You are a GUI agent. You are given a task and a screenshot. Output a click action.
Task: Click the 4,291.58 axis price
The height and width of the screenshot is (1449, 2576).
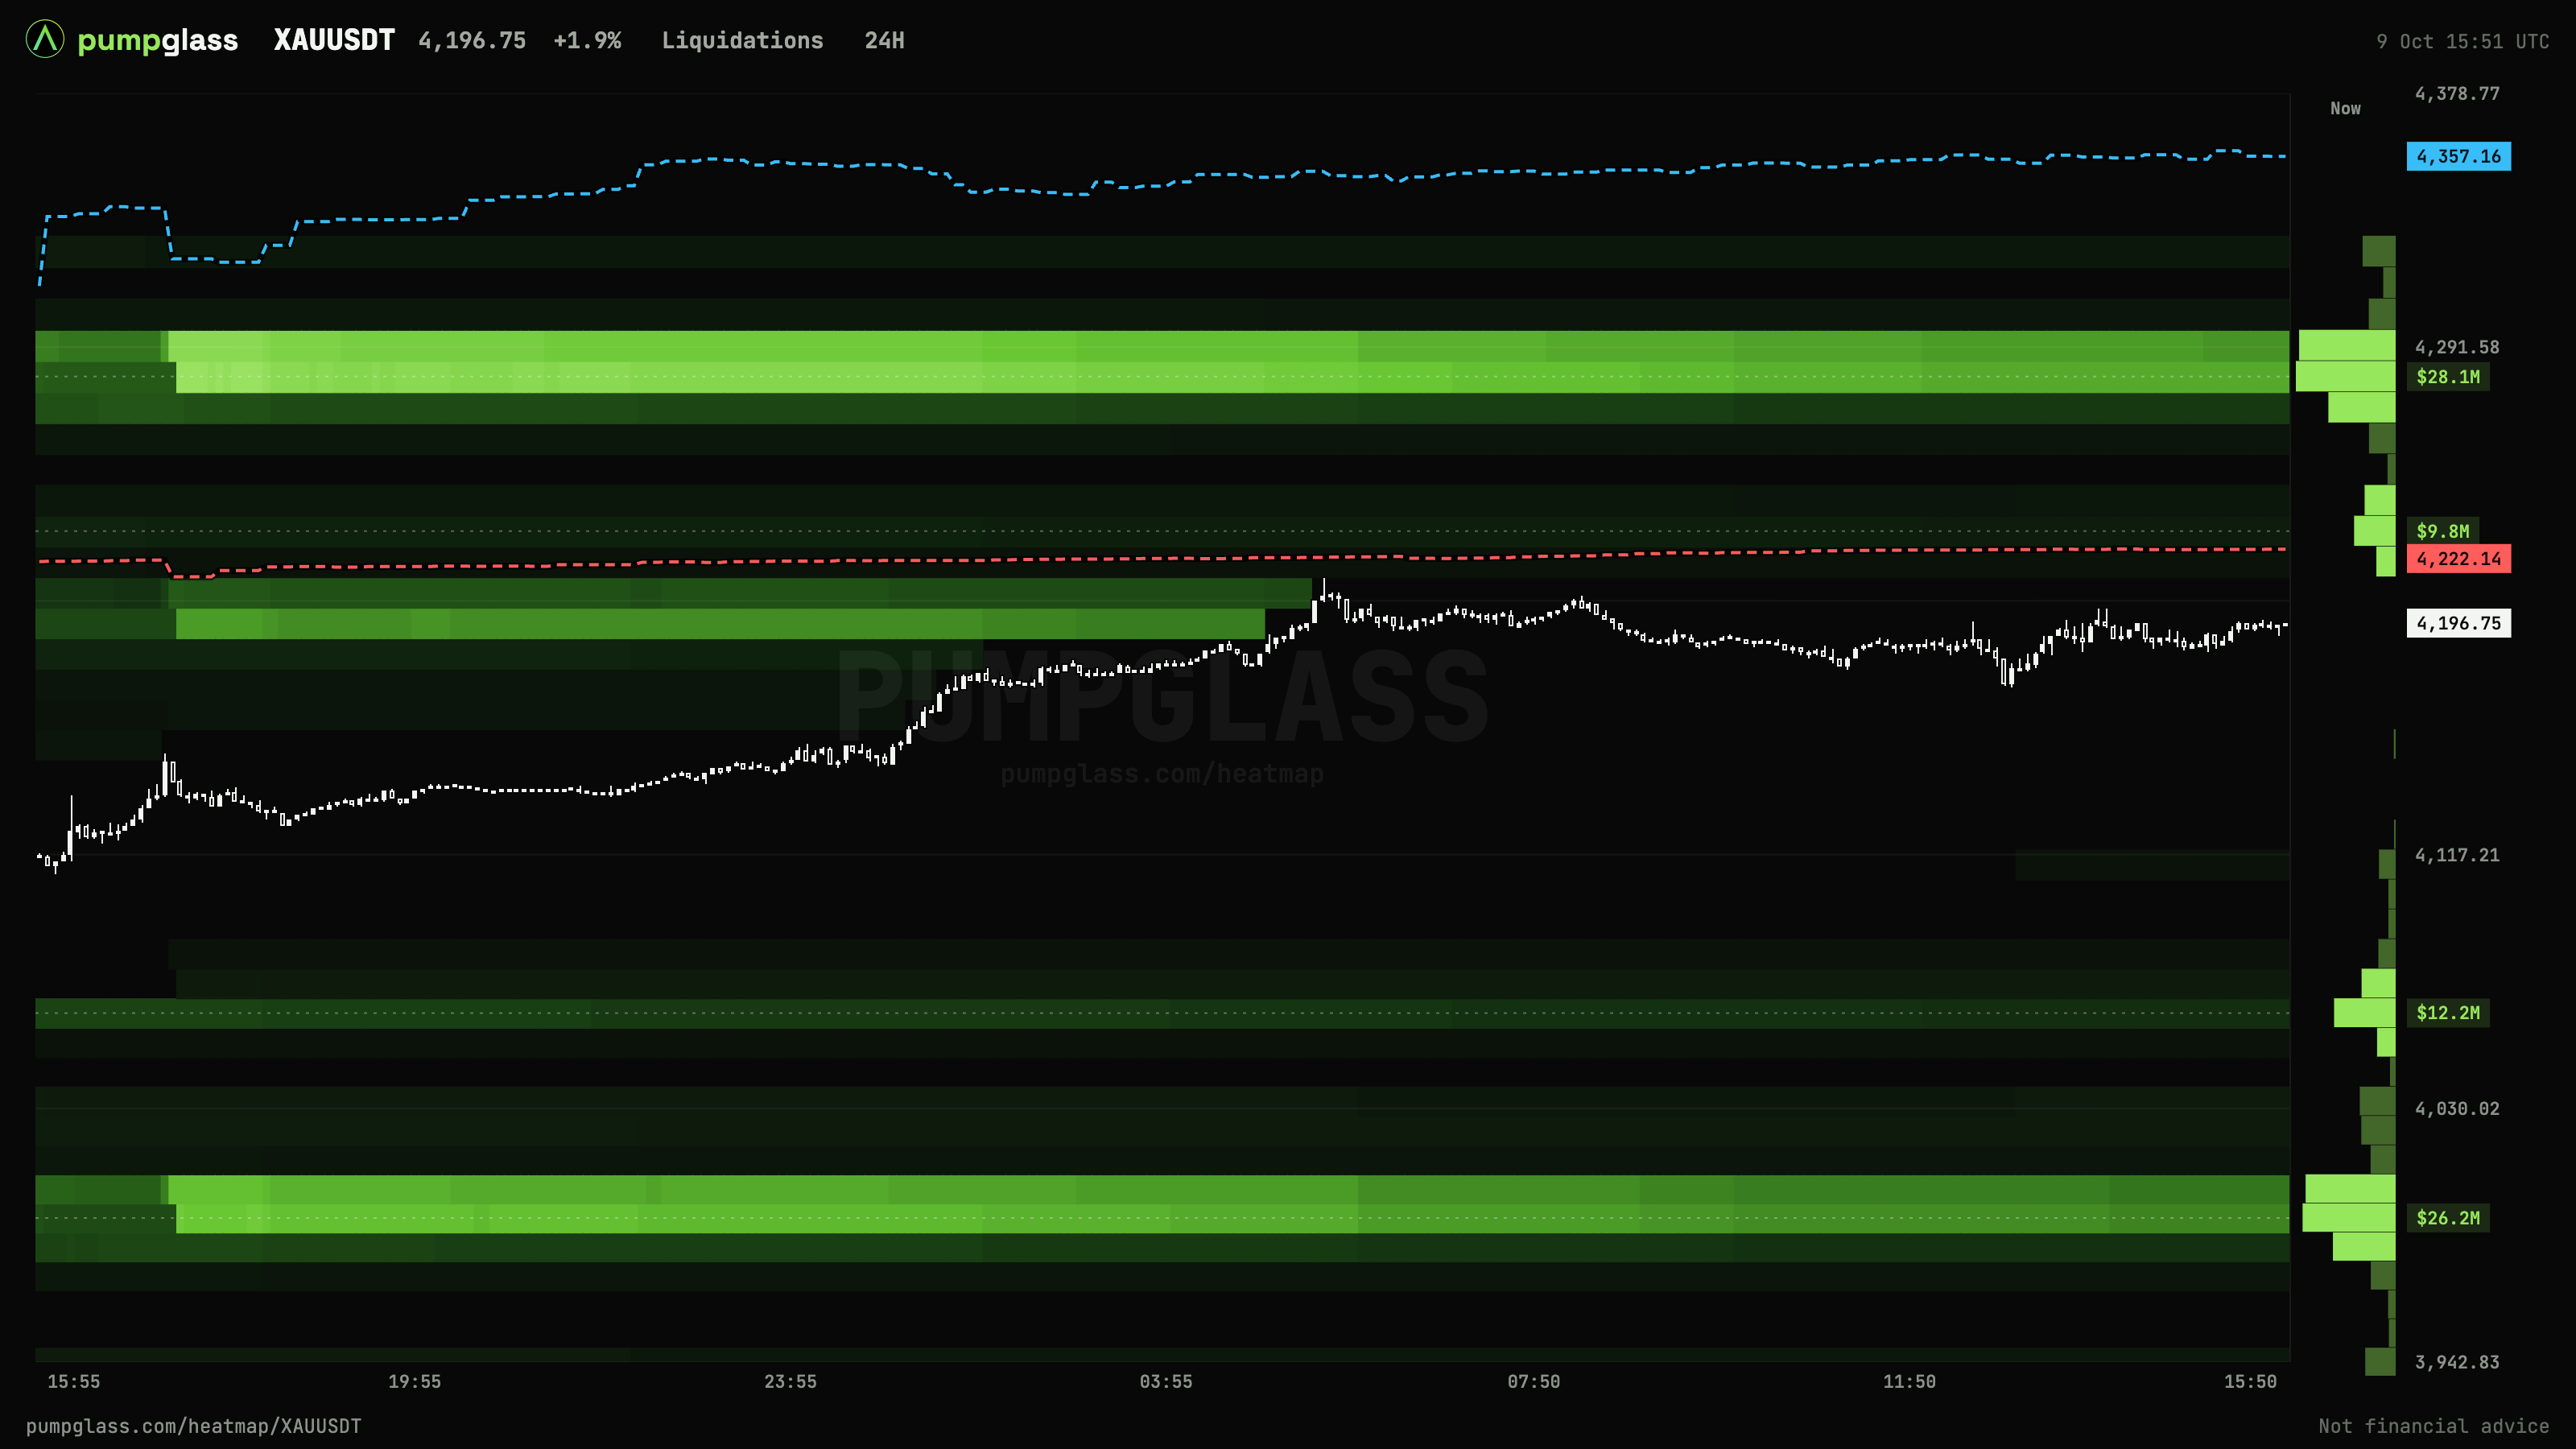pos(2457,348)
